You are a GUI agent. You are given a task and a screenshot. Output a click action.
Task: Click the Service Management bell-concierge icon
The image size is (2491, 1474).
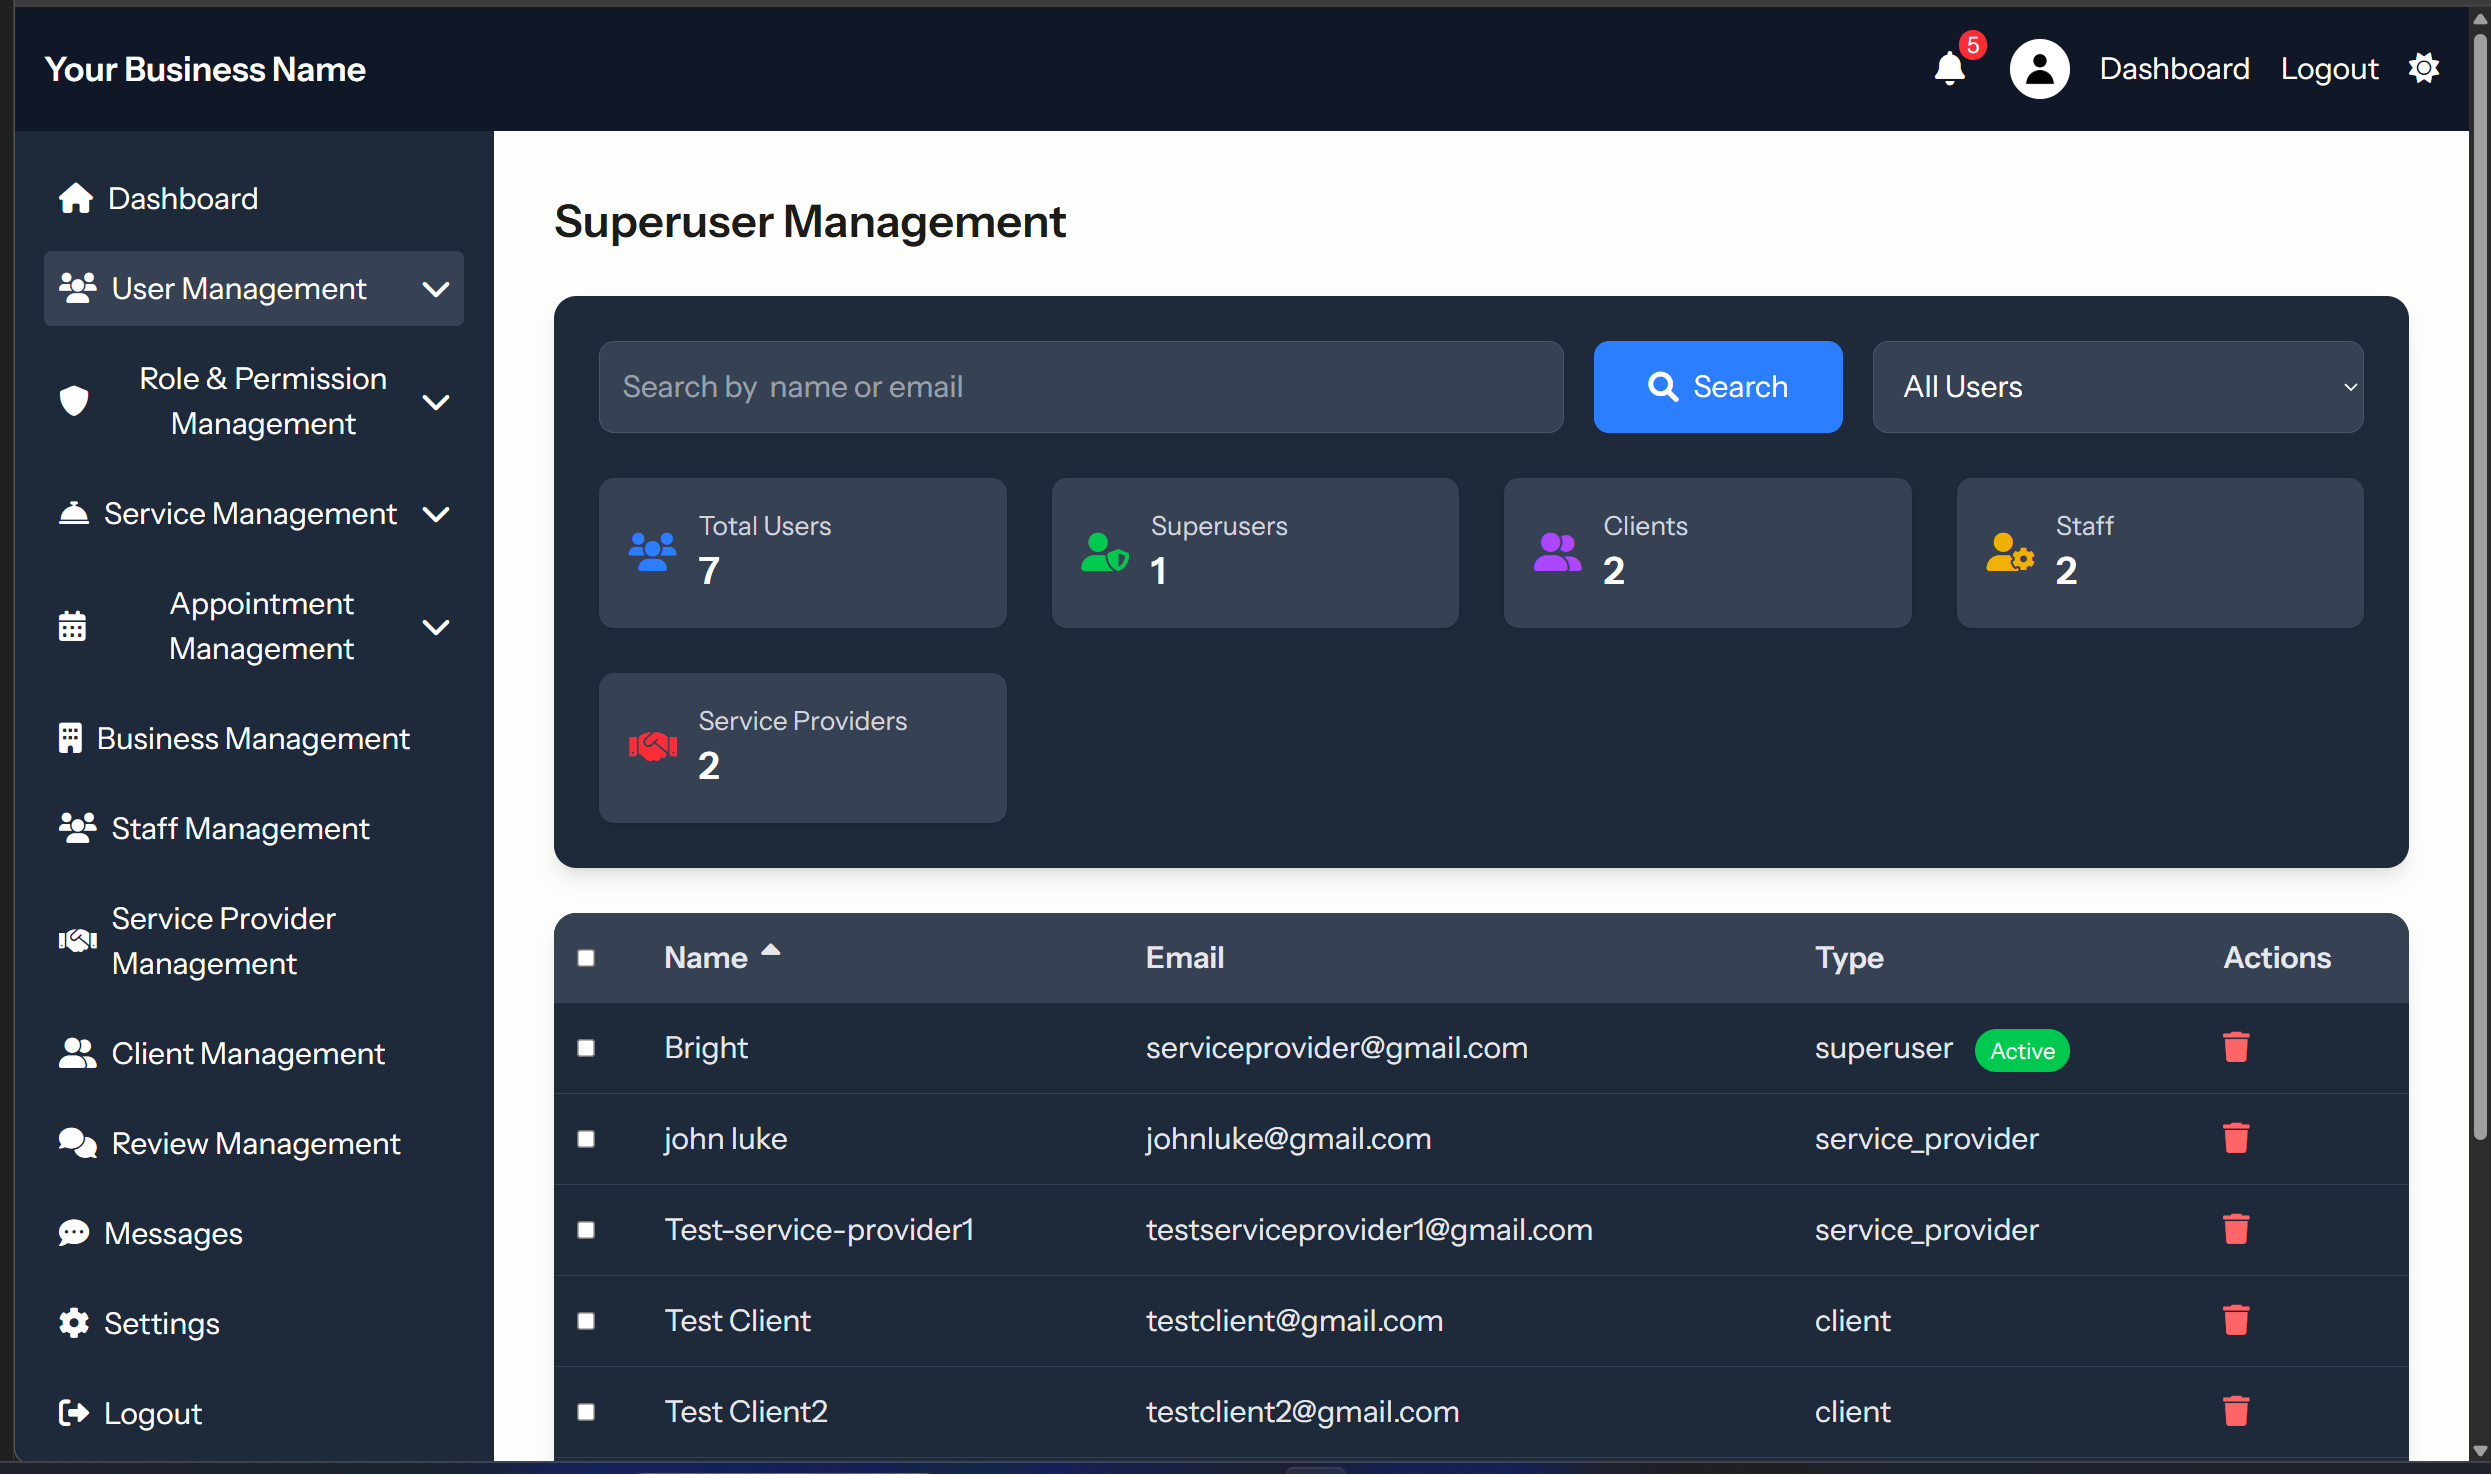(x=74, y=513)
